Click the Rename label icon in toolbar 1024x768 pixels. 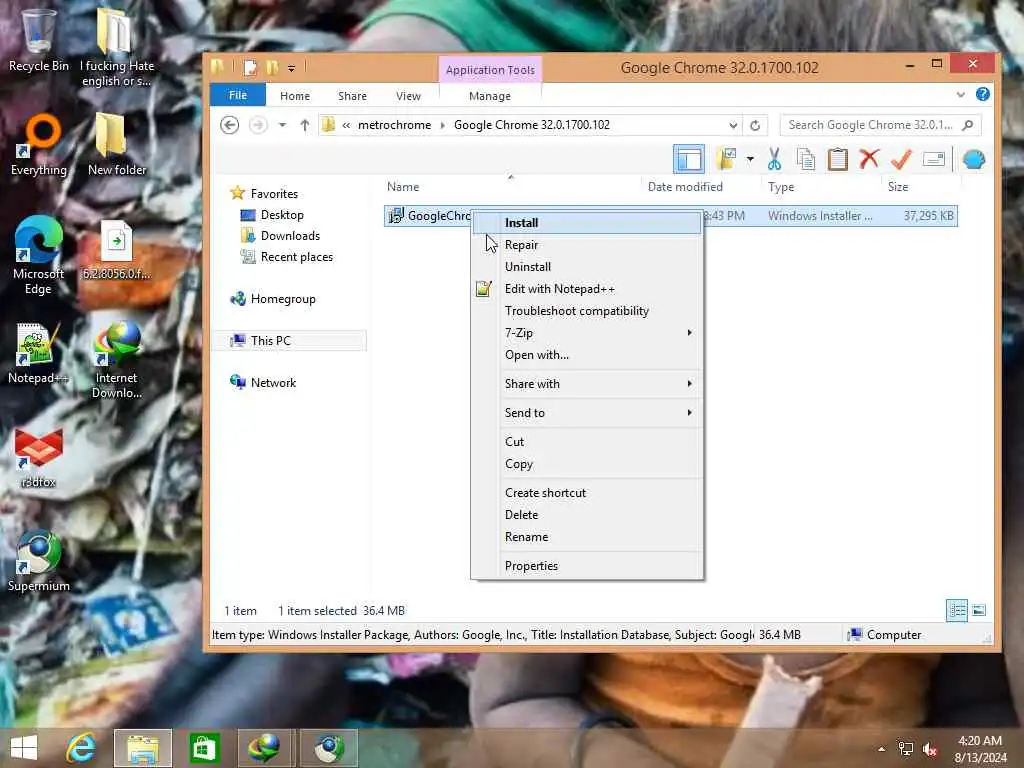(x=934, y=159)
